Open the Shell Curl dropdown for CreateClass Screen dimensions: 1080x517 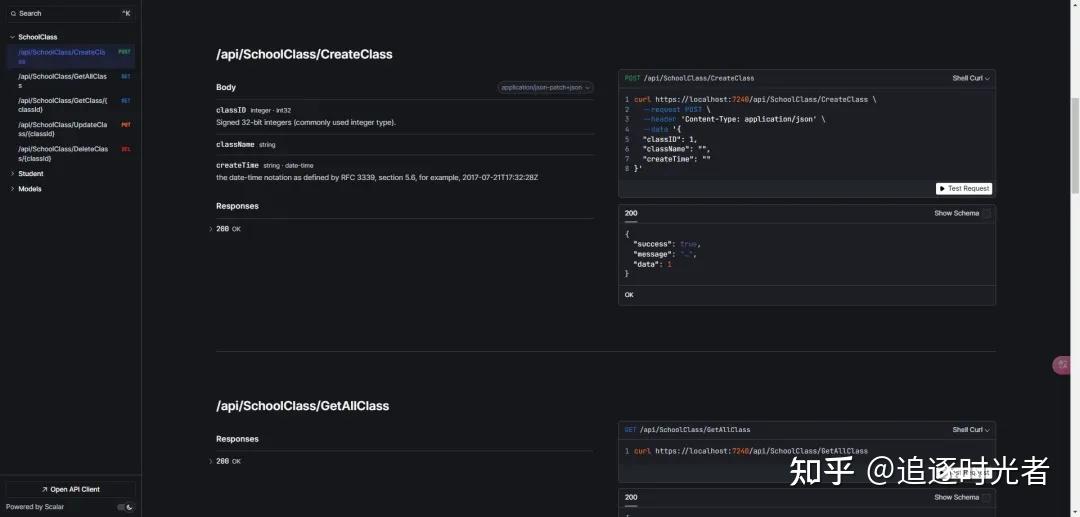pyautogui.click(x=971, y=78)
